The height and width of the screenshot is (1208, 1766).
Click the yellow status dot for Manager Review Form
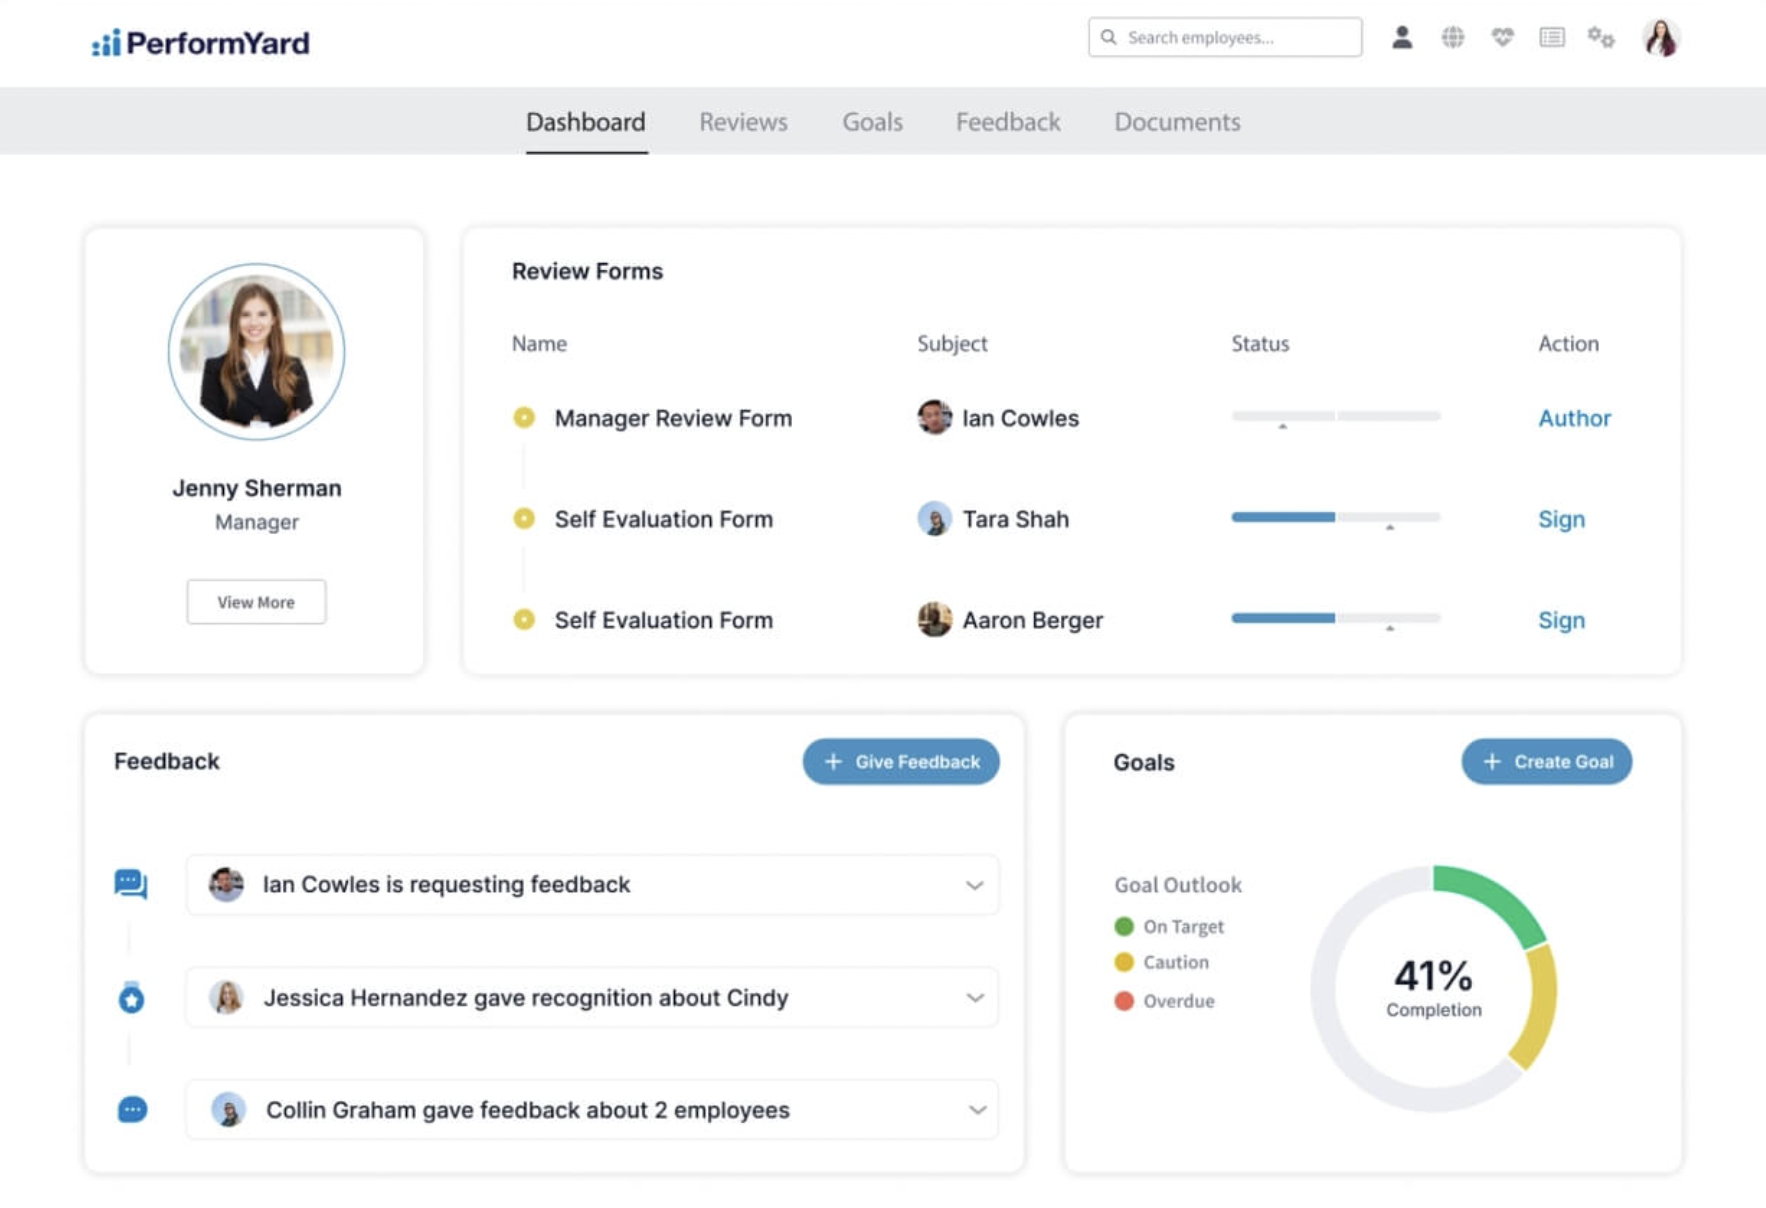(524, 417)
